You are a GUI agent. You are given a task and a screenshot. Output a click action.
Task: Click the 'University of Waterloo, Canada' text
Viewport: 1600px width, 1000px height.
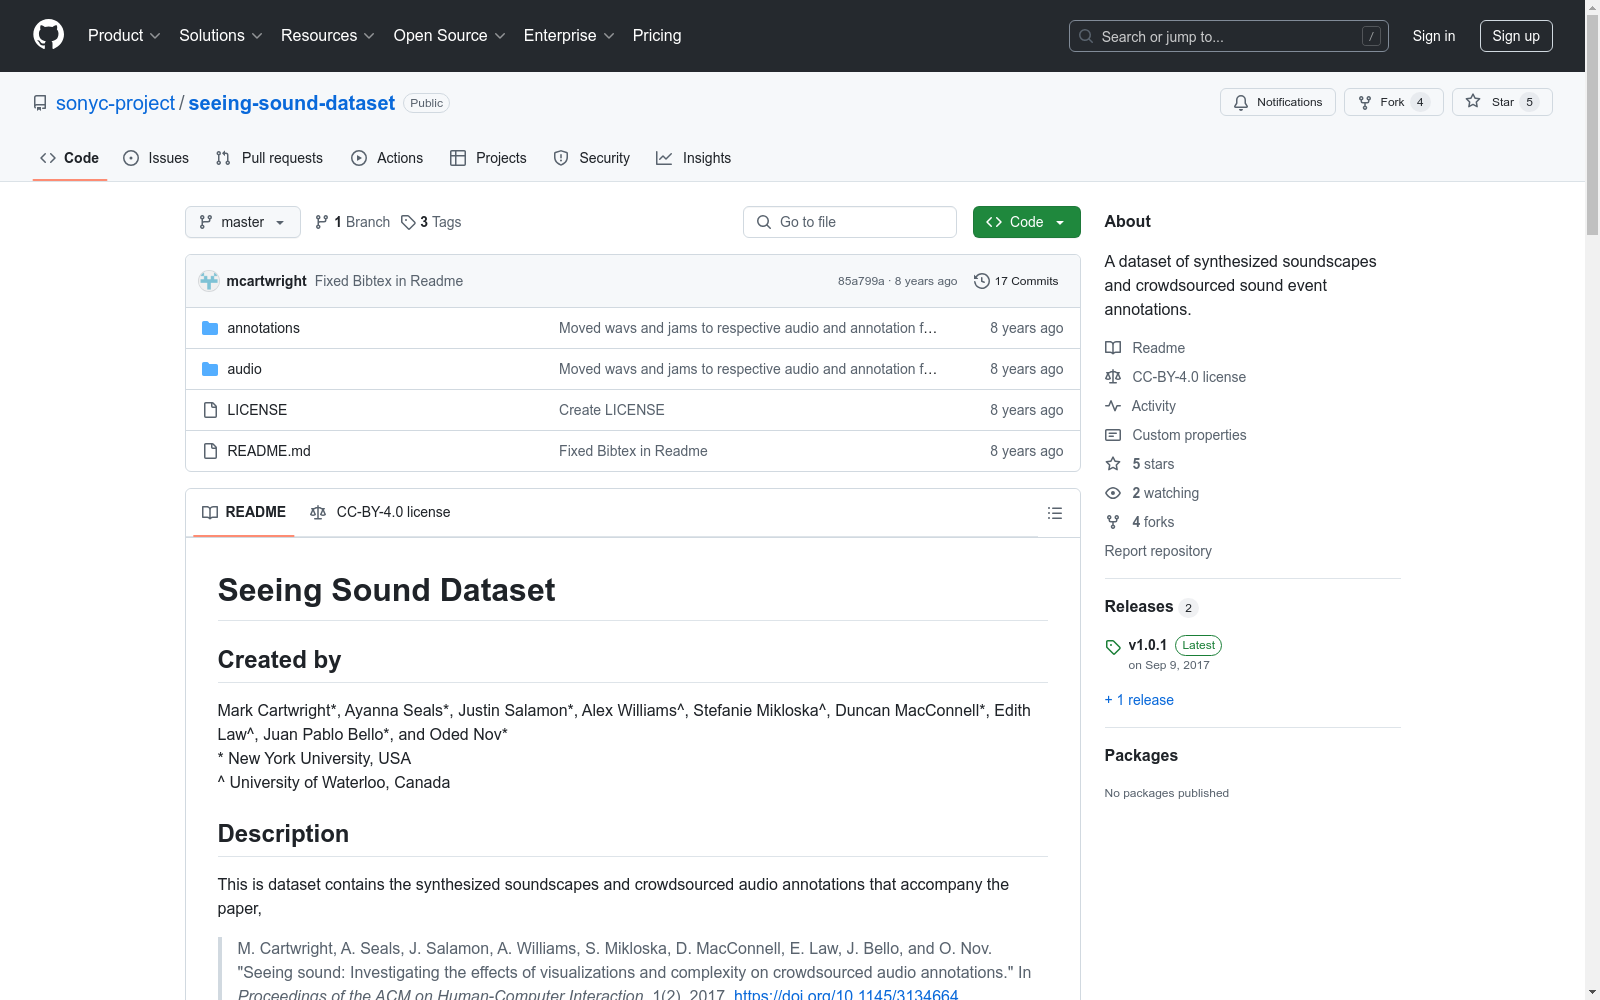click(340, 782)
